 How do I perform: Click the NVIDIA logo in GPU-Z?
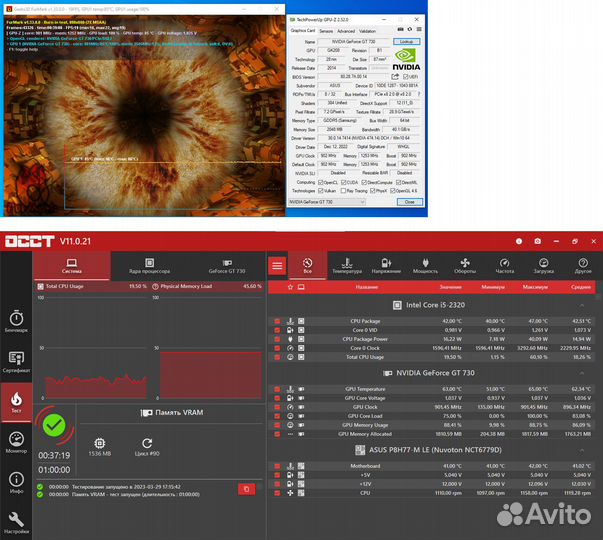[x=406, y=60]
